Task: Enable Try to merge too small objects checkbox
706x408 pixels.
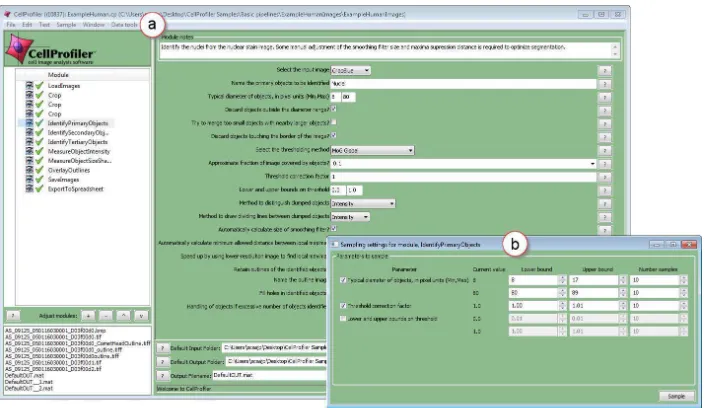Action: [334, 122]
